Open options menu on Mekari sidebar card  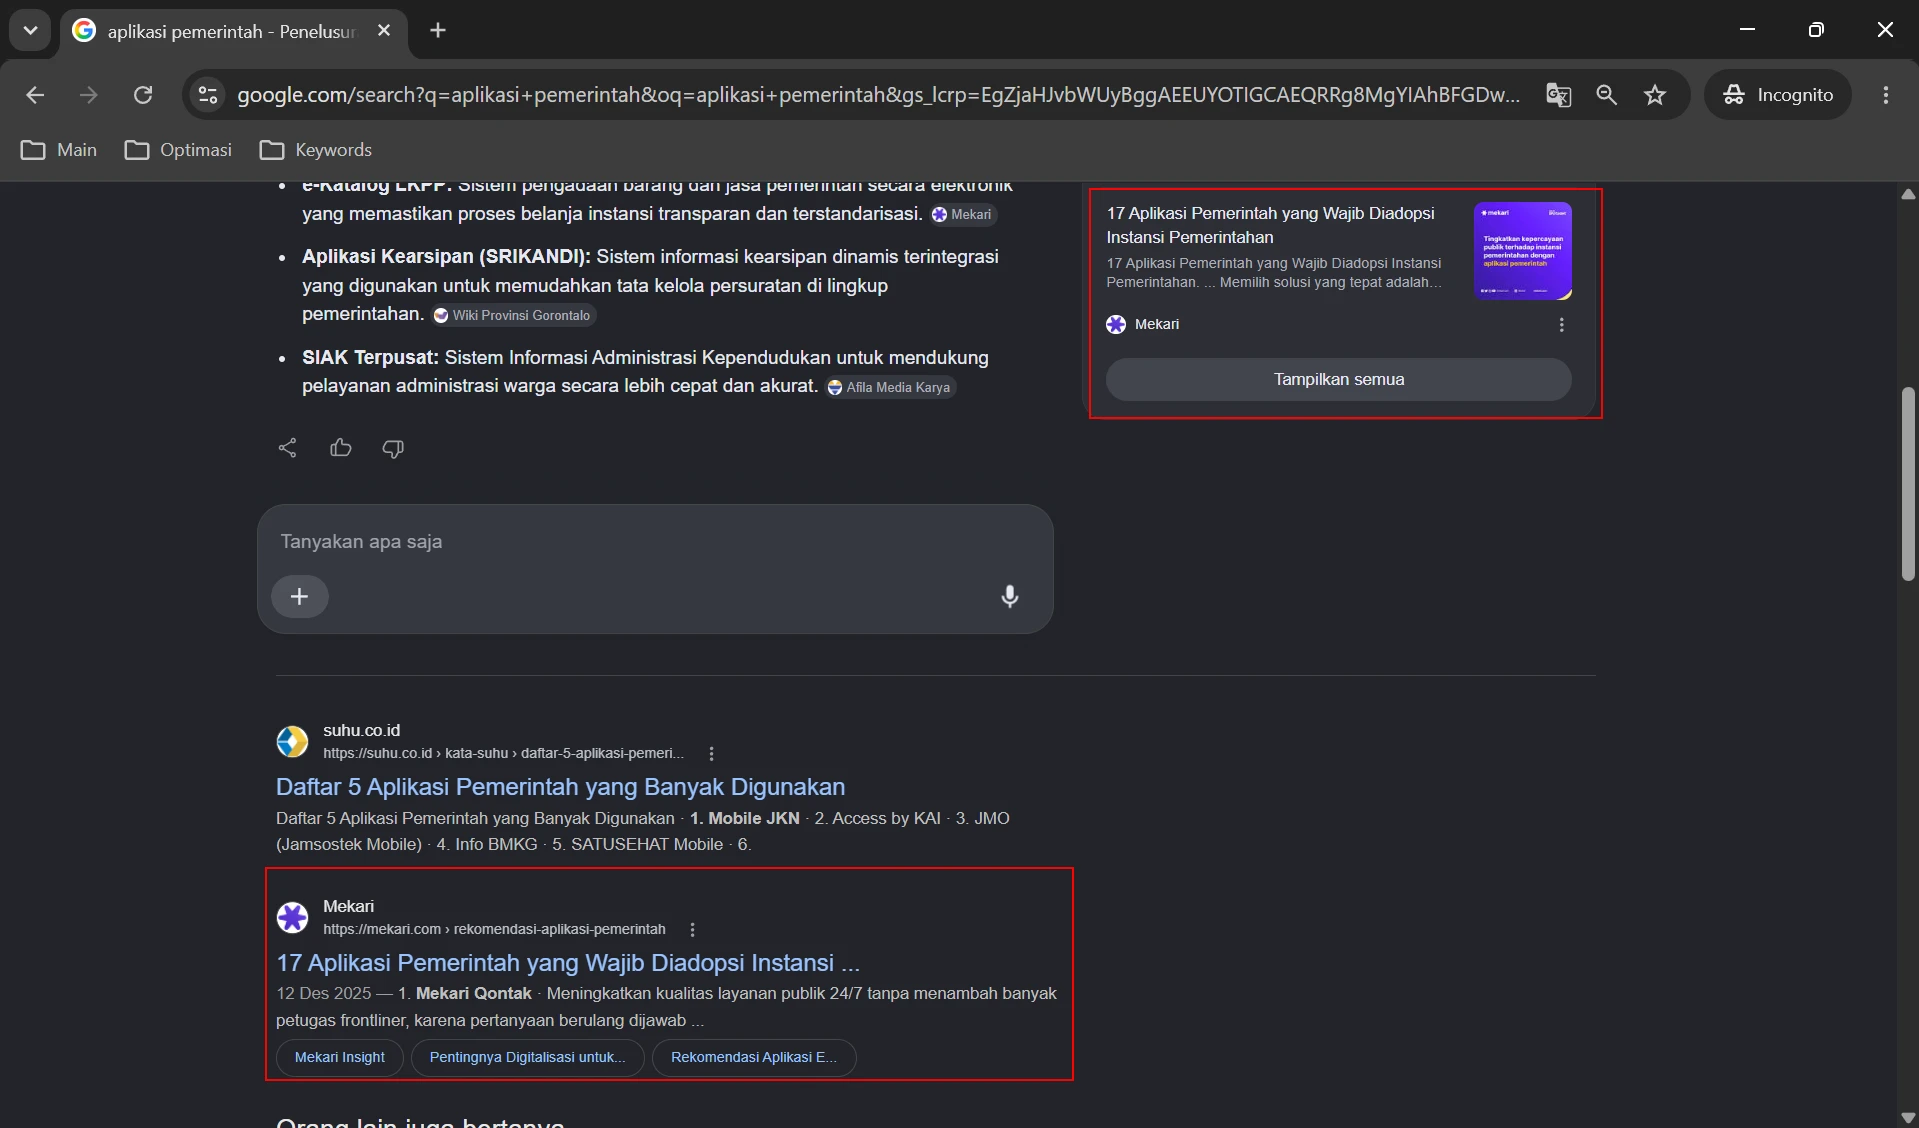[x=1561, y=325]
